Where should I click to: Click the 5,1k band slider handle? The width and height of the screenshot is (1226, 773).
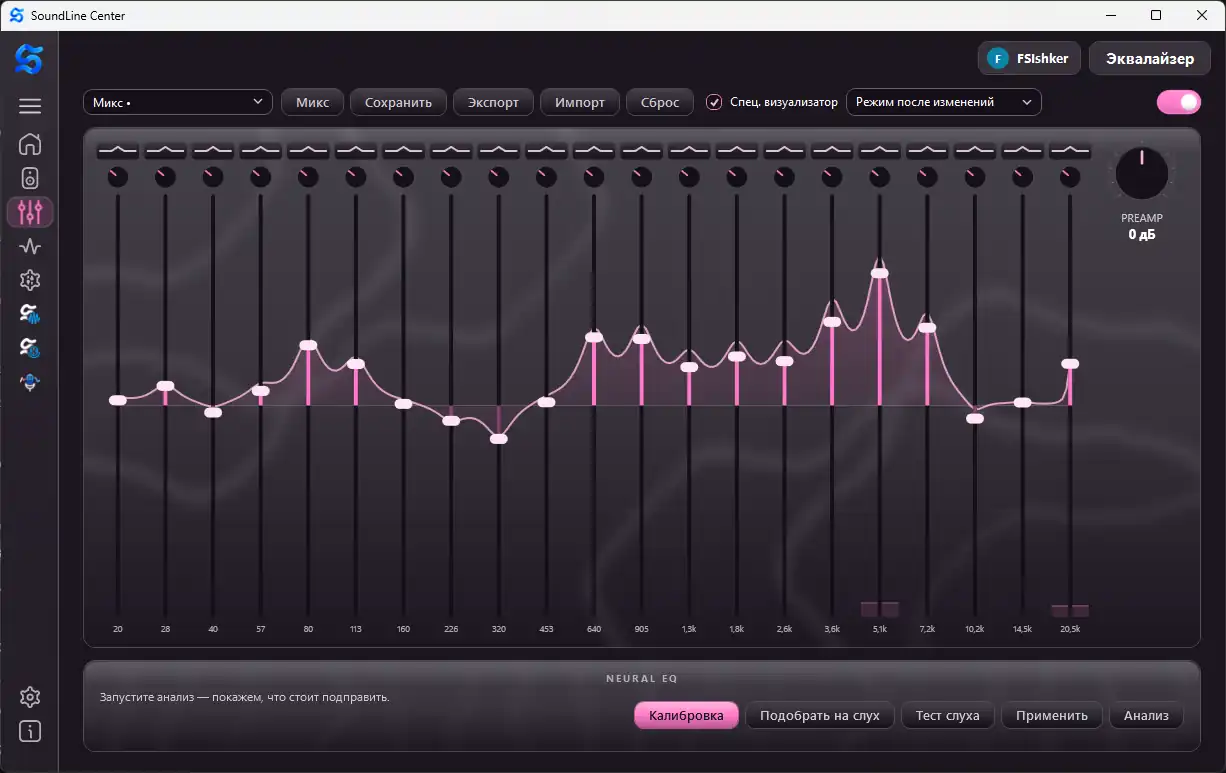pos(880,273)
